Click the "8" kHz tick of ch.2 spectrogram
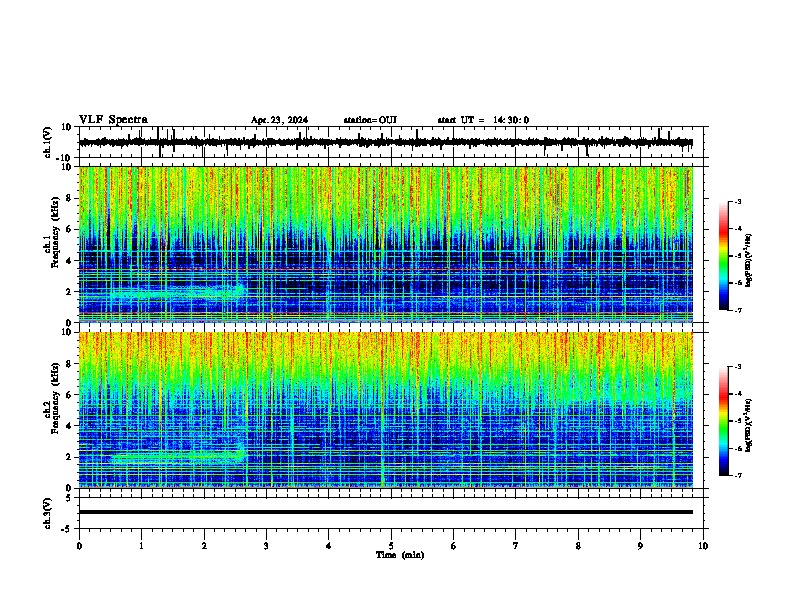792x612 pixels. tap(69, 364)
